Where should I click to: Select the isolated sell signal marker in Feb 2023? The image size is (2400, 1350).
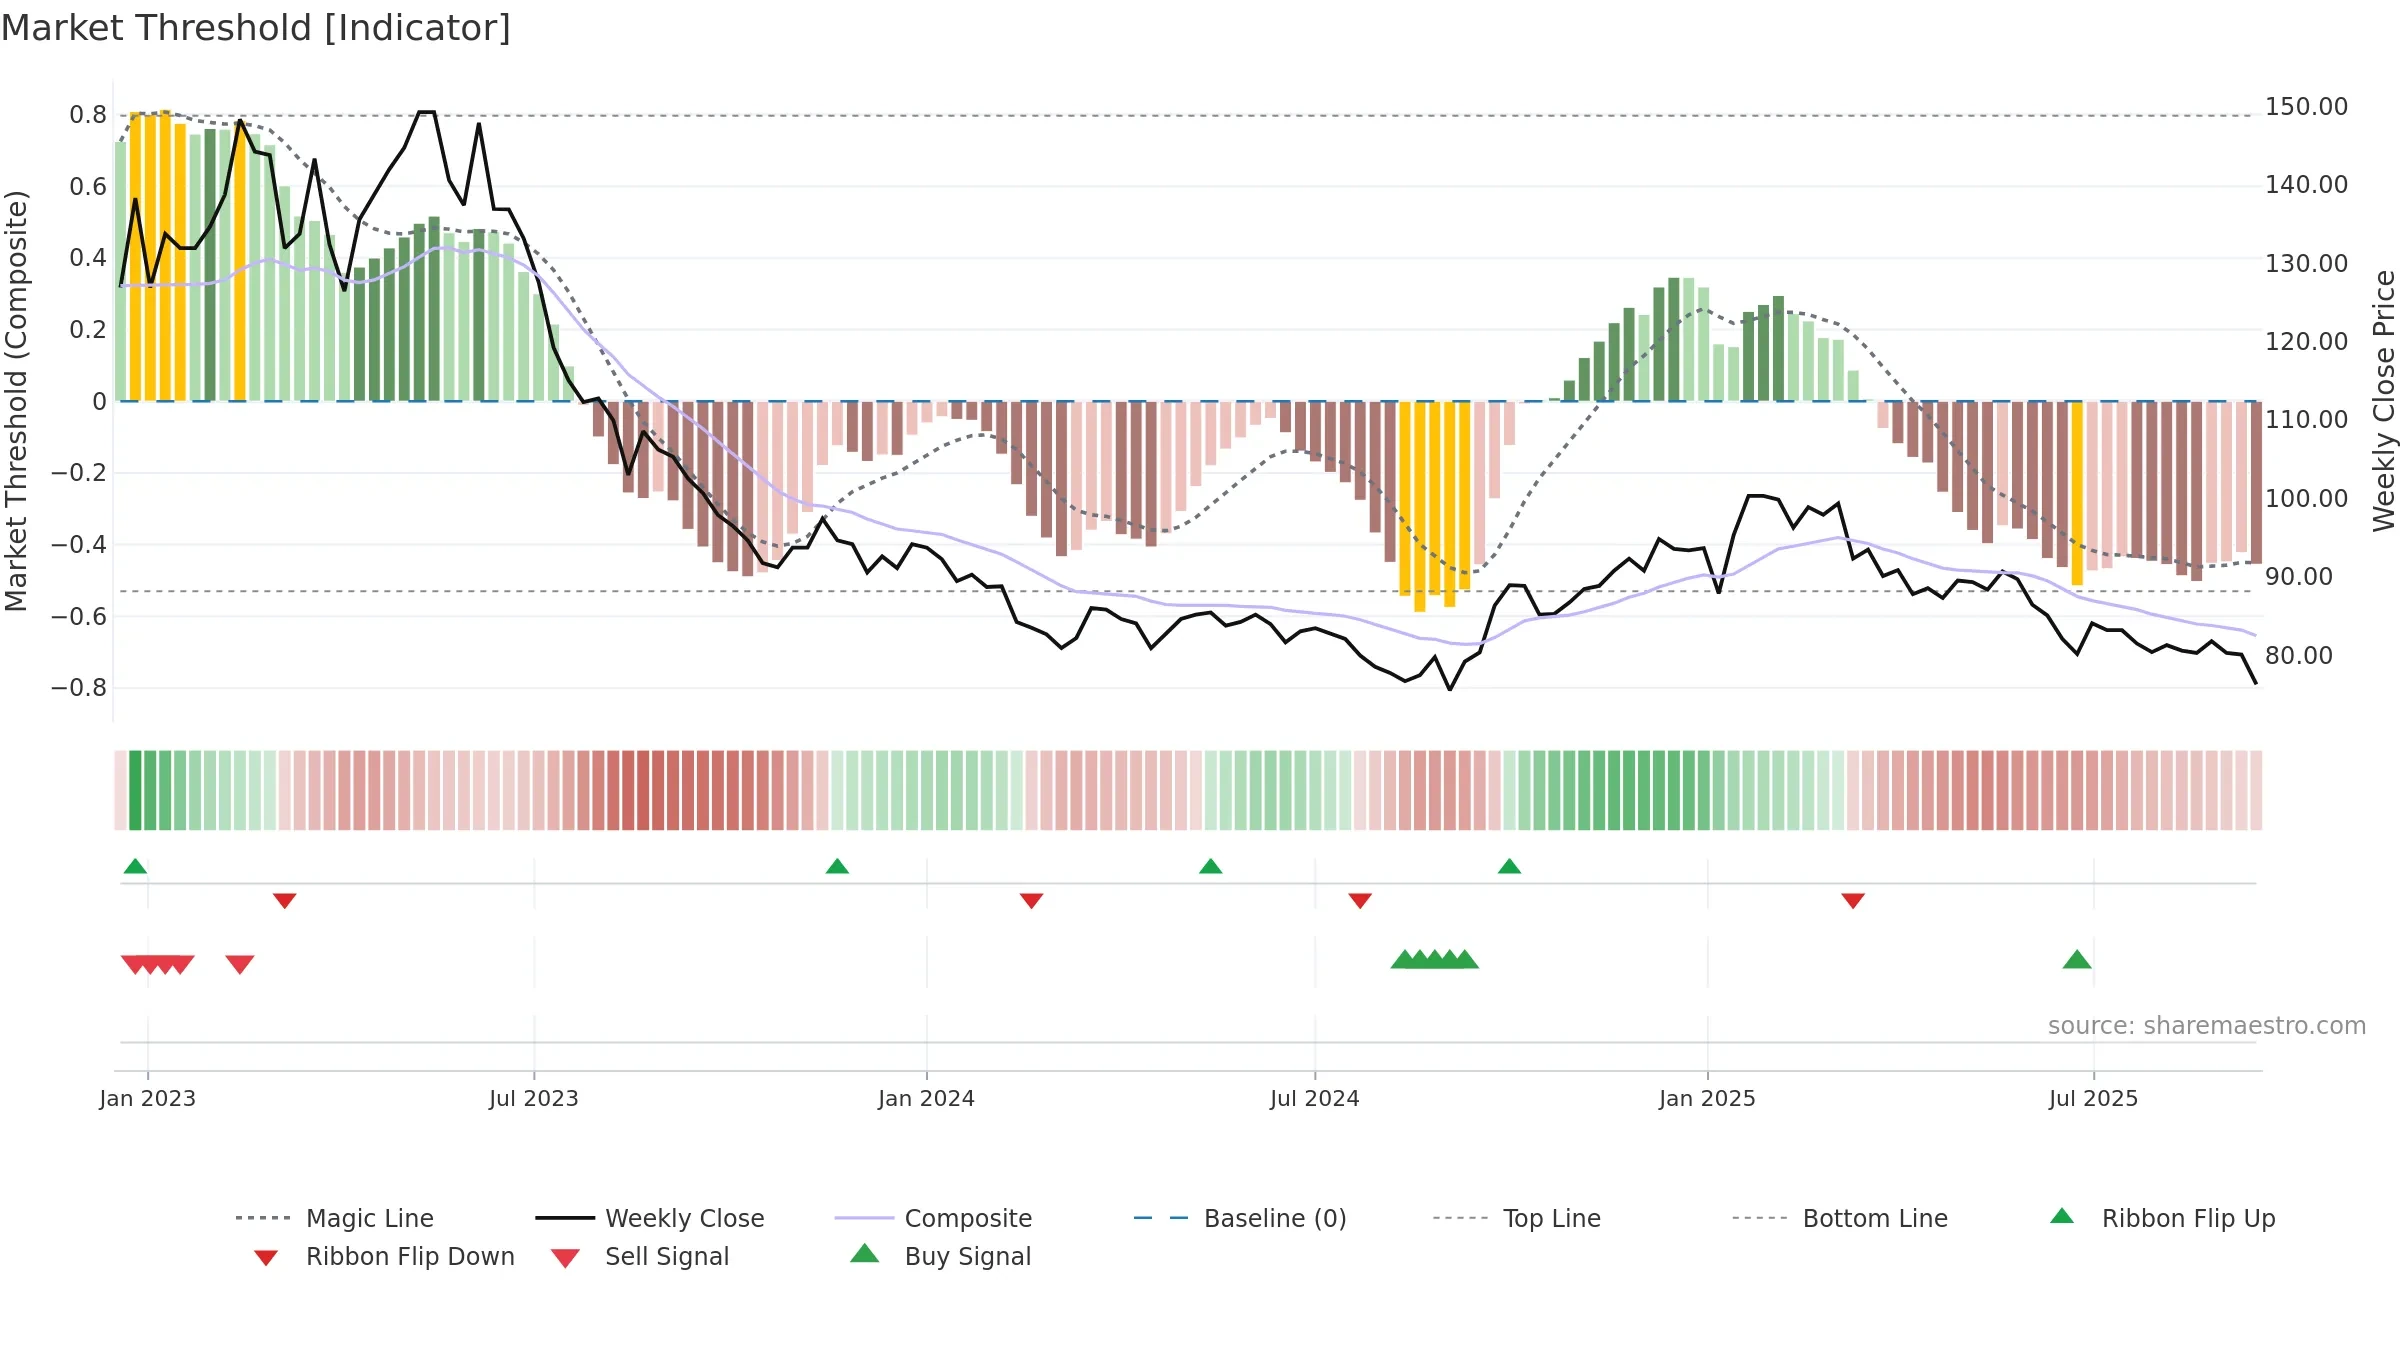coord(239,964)
